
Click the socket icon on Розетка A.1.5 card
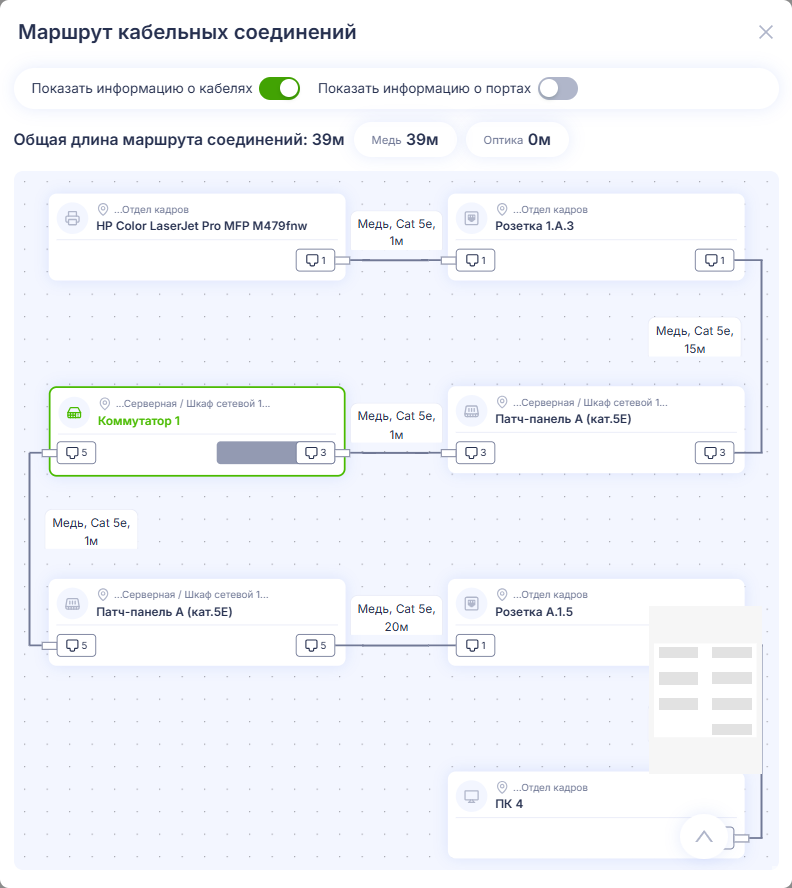(471, 603)
